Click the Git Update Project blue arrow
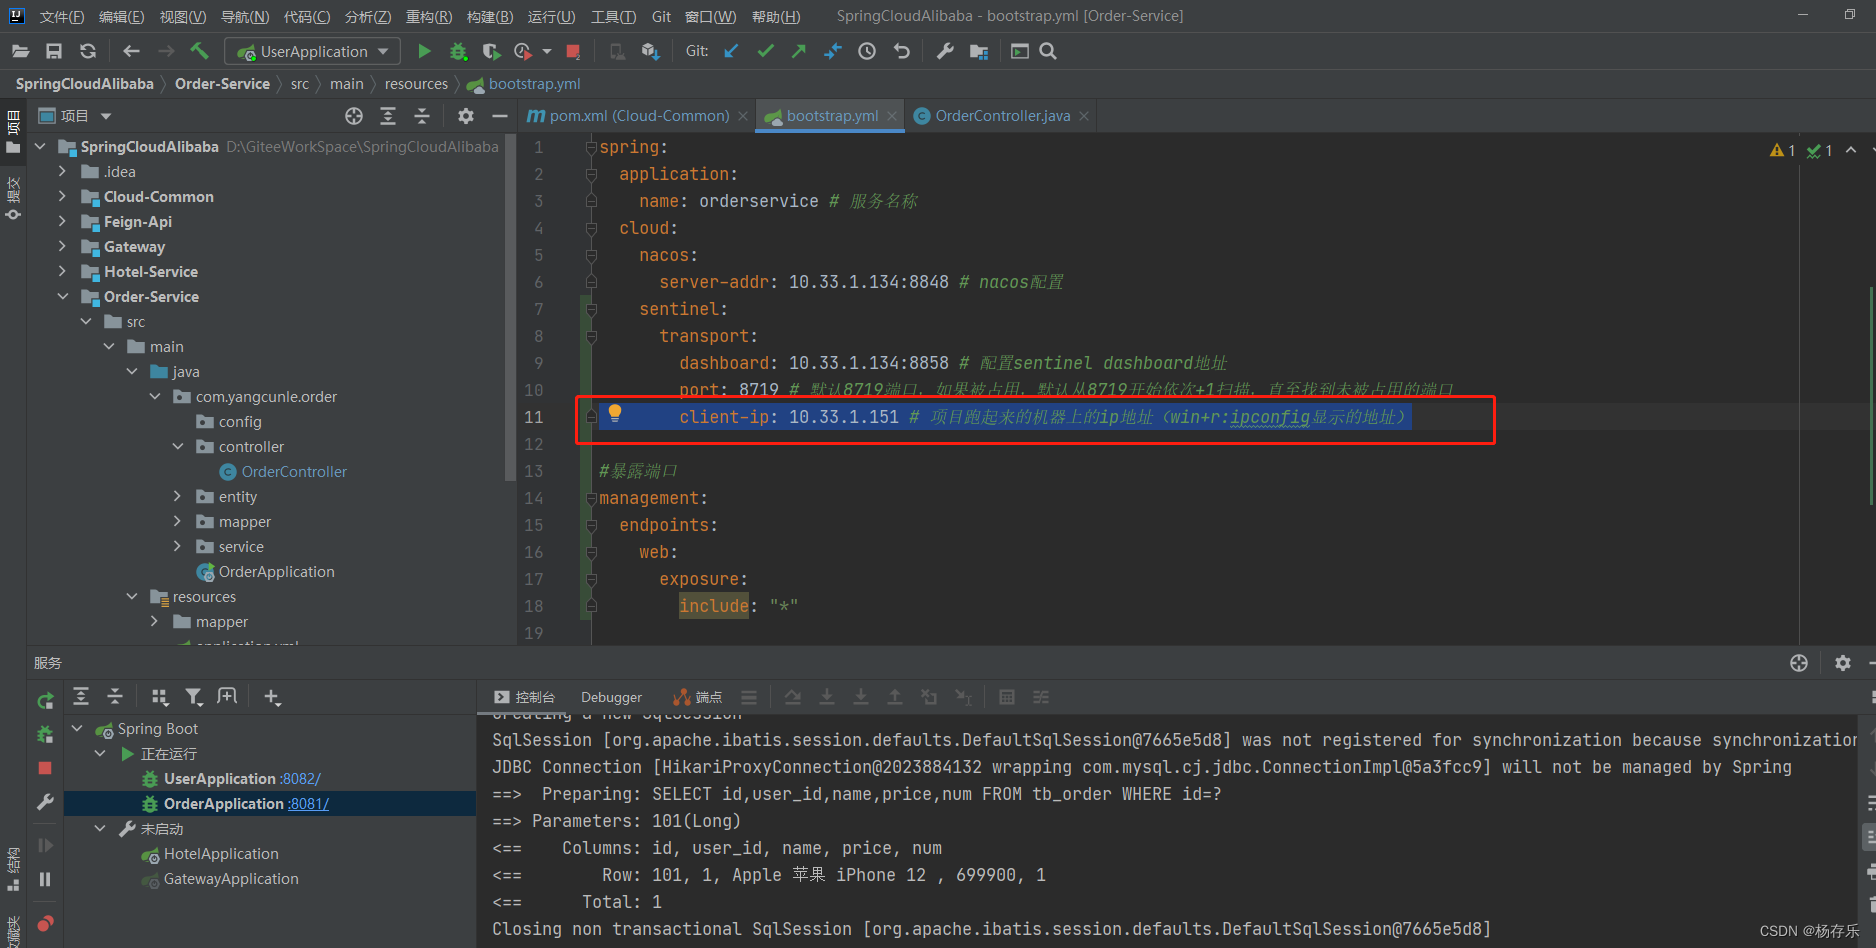The height and width of the screenshot is (948, 1876). (731, 51)
